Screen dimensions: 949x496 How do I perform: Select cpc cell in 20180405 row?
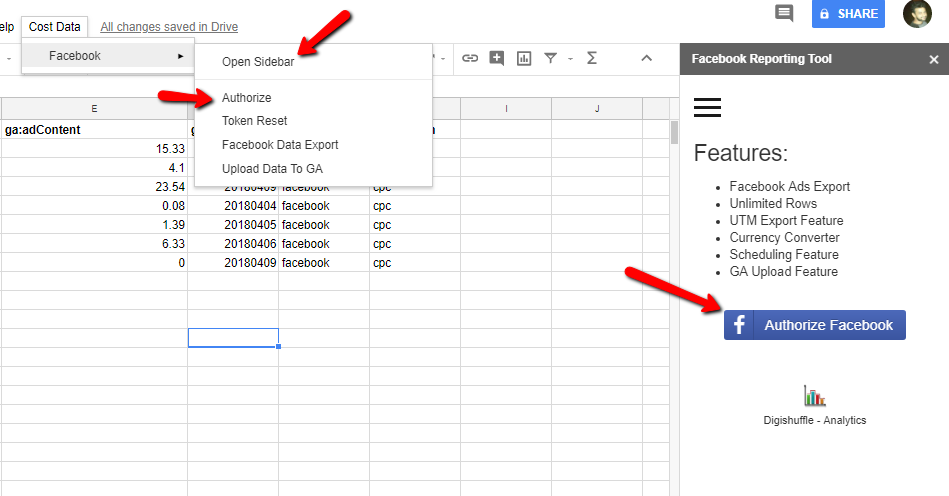(415, 224)
